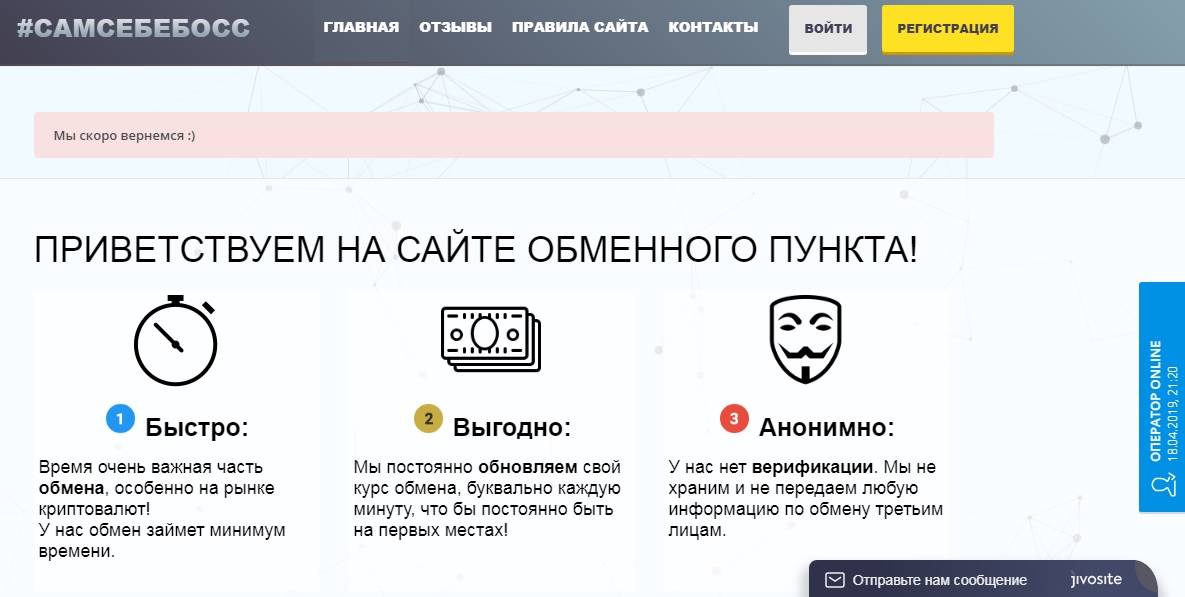1185x597 pixels.
Task: Click the gold number 2 badge
Action: coord(428,419)
